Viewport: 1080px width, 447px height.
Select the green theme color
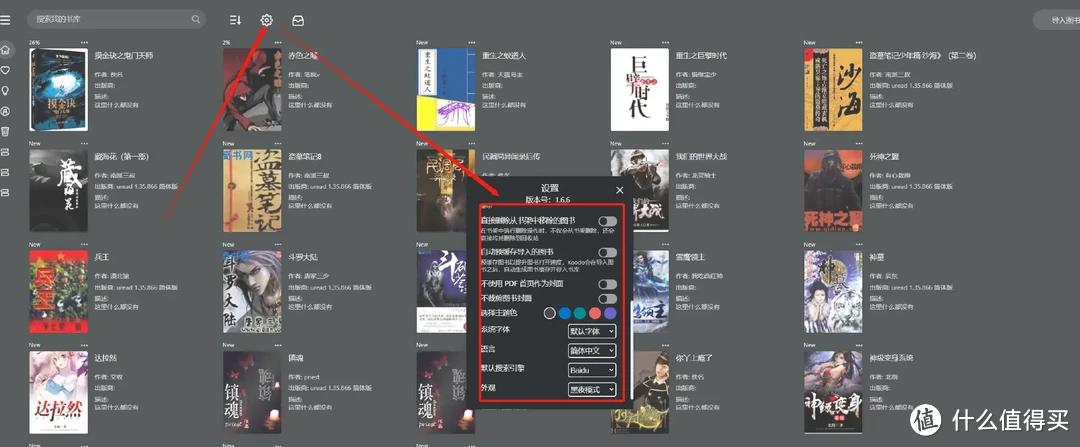(x=580, y=313)
